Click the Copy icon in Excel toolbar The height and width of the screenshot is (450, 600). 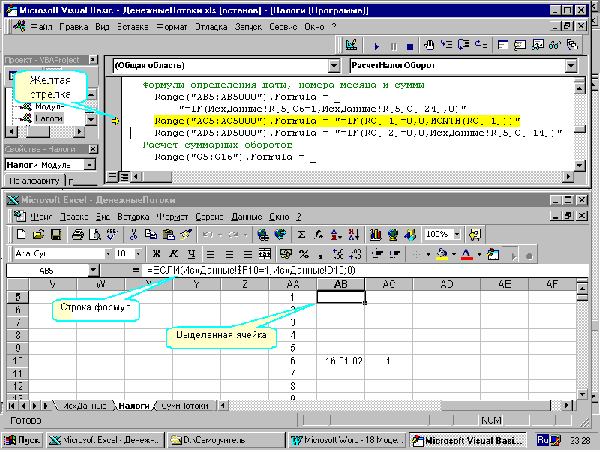(x=151, y=234)
